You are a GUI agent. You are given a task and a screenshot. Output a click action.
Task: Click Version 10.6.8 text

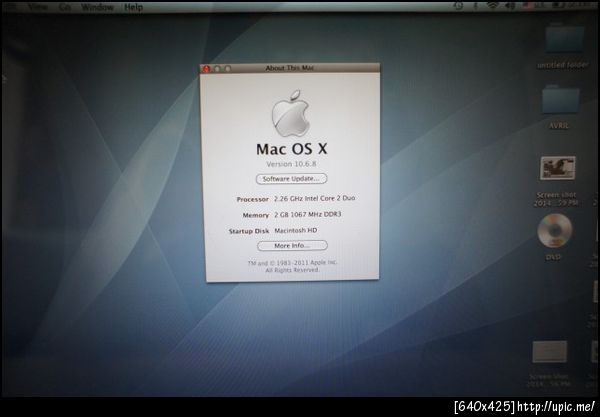[x=291, y=164]
